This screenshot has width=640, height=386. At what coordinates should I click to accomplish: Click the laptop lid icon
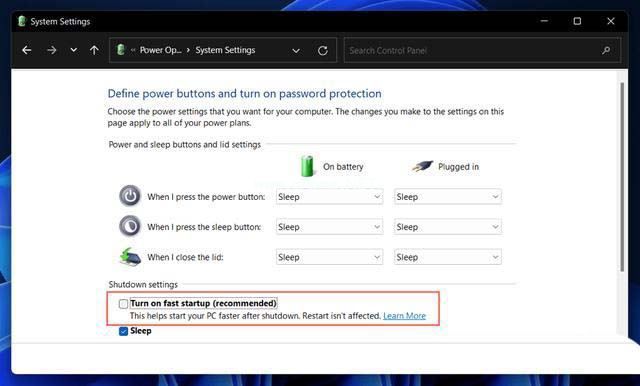tap(130, 257)
